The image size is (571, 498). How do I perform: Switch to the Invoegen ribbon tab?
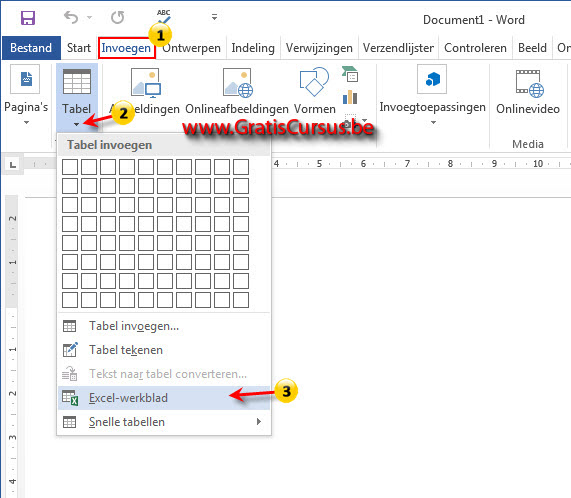click(126, 48)
